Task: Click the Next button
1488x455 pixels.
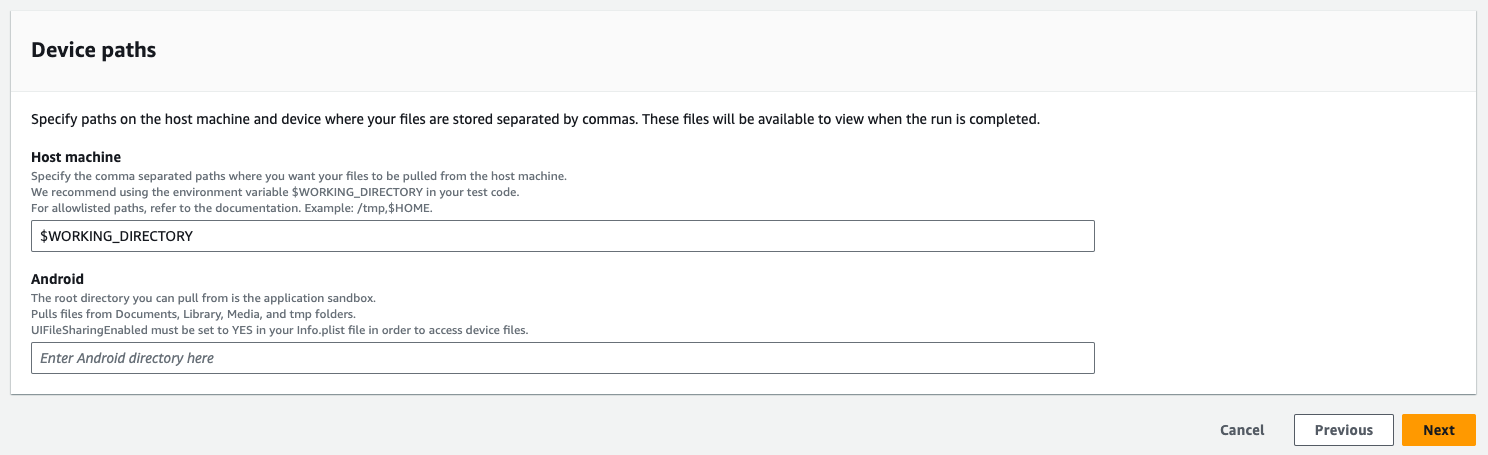Action: (1438, 430)
